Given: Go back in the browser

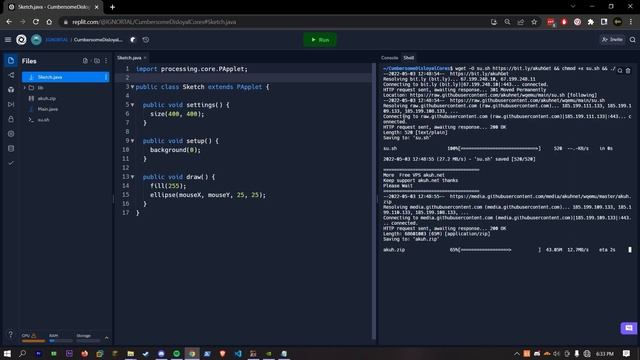Looking at the screenshot, I should pyautogui.click(x=9, y=22).
